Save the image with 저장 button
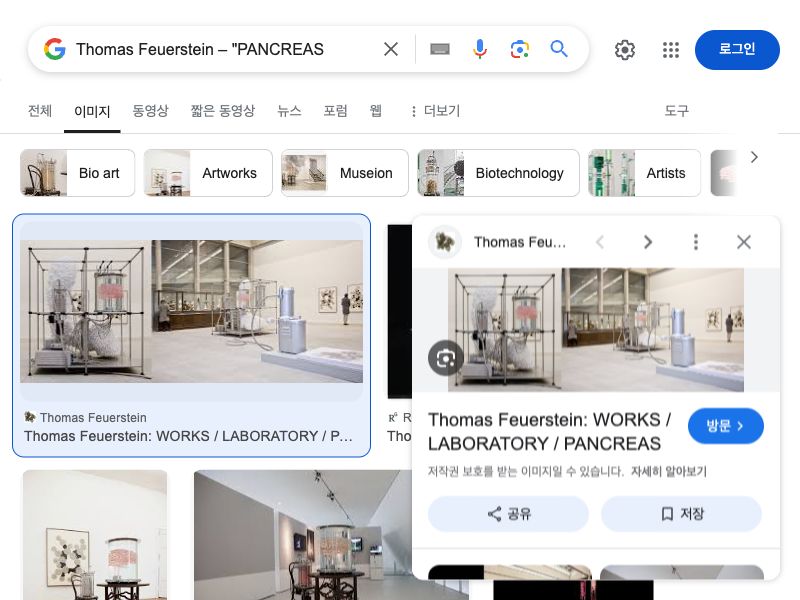 tap(681, 514)
